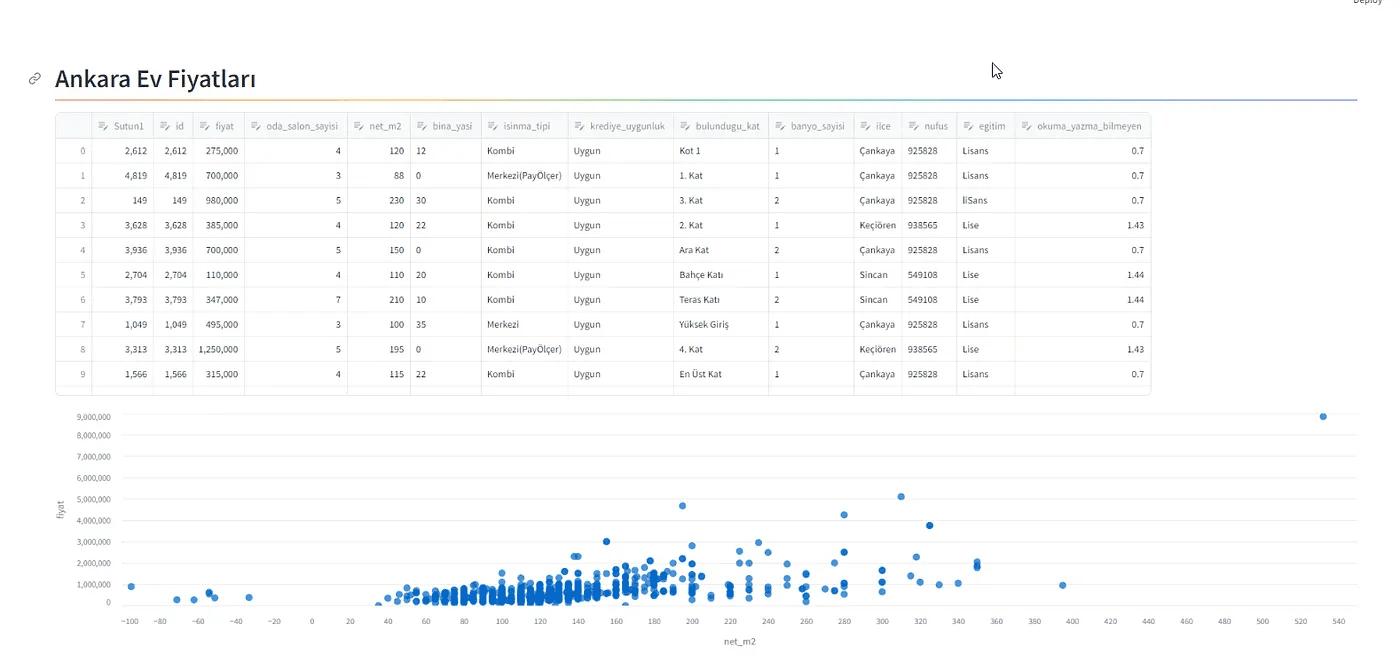Click the krediye_uygunluk column header
1400x665 pixels.
(621, 126)
